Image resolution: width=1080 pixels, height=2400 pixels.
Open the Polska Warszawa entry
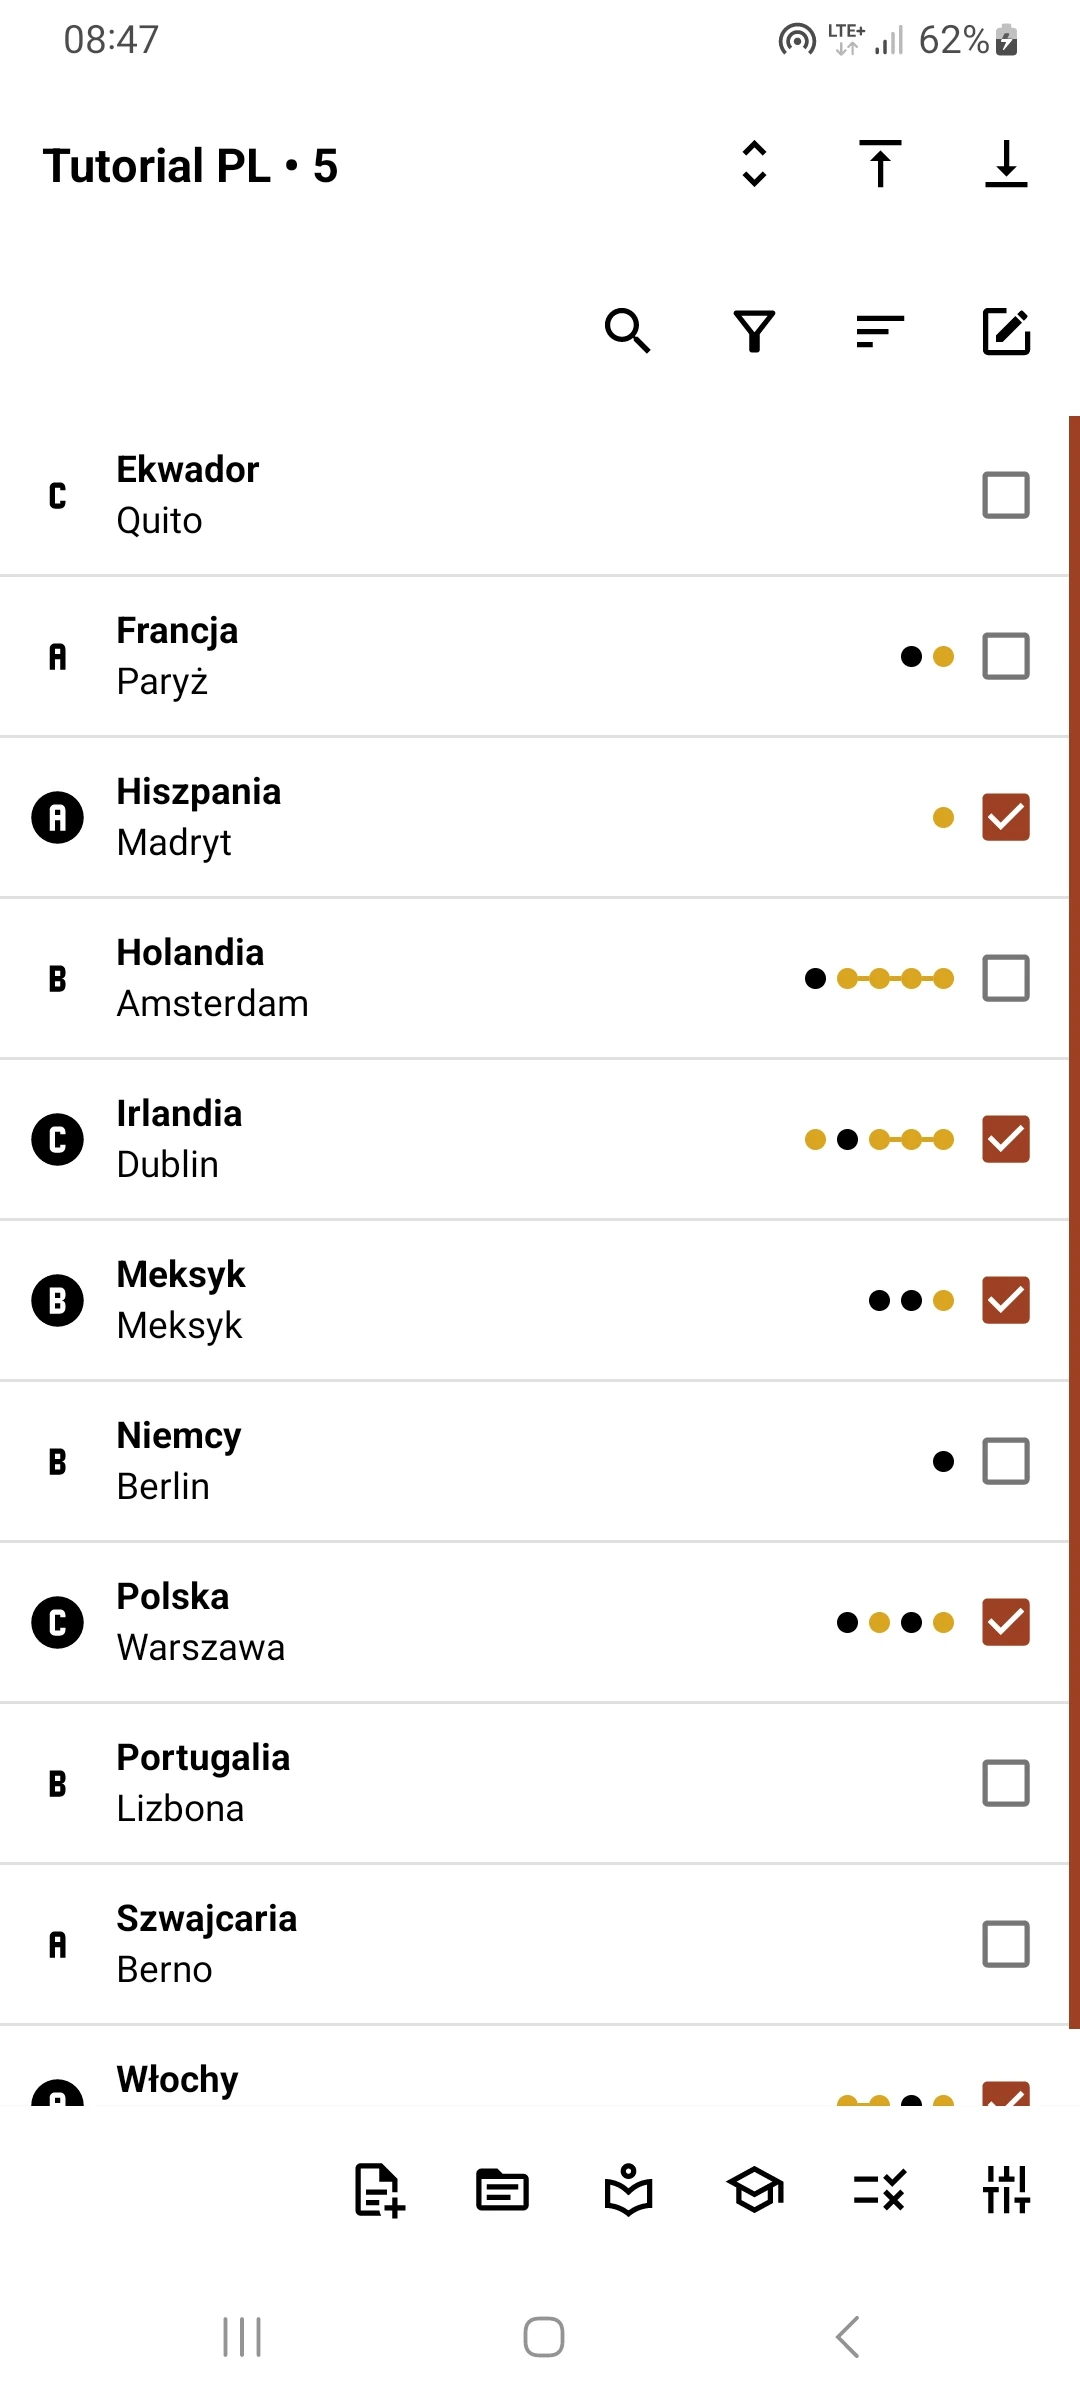(x=400, y=1621)
